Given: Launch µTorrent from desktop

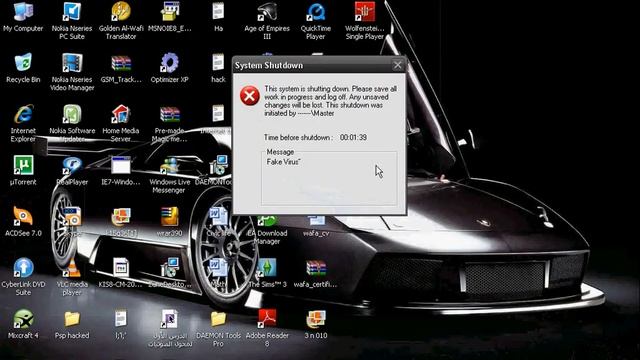Looking at the screenshot, I should pos(23,165).
